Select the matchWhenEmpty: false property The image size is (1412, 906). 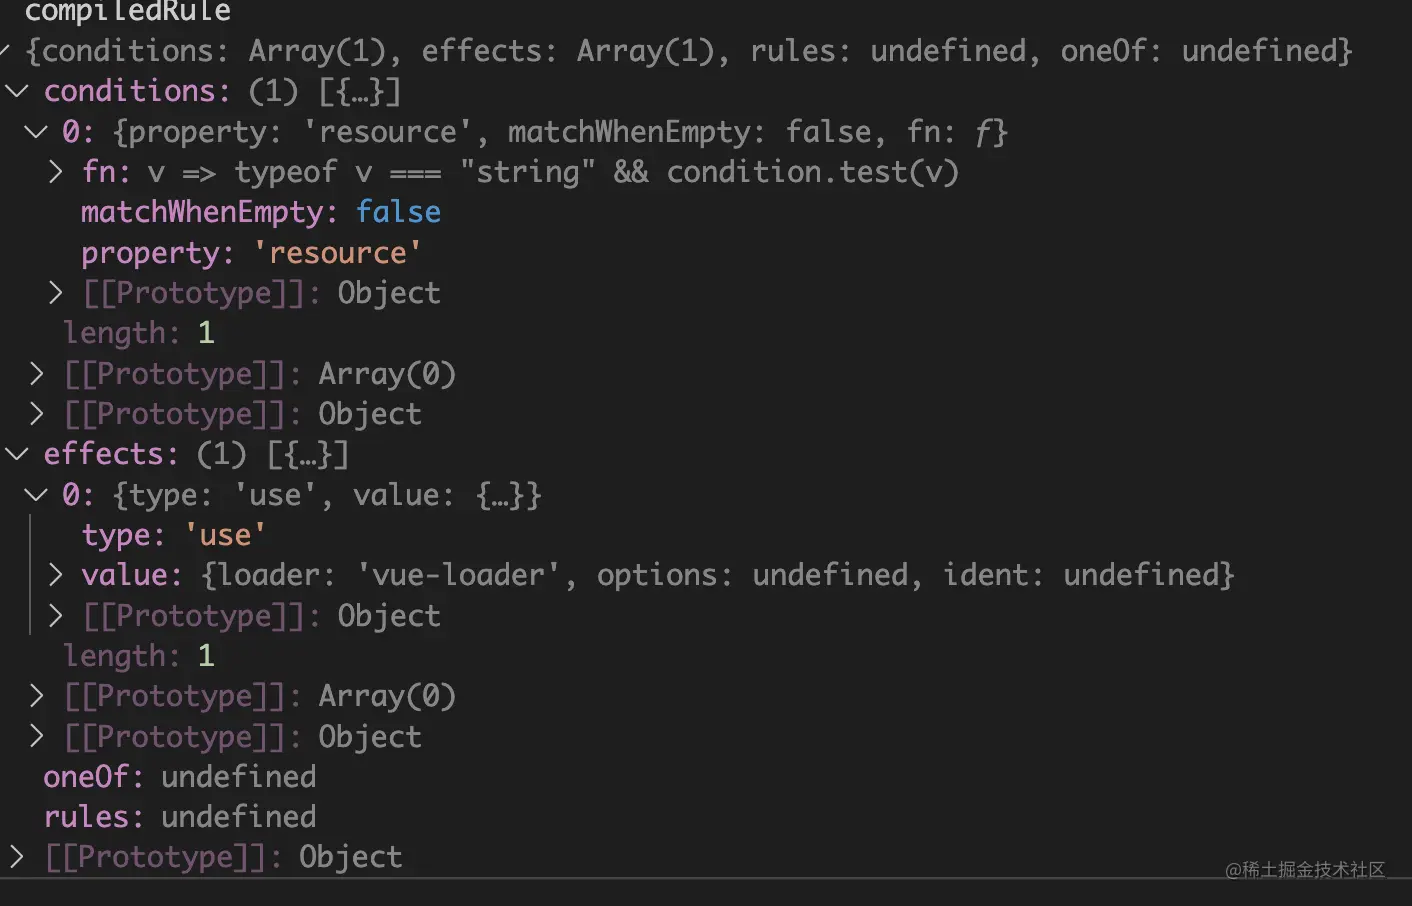pos(260,212)
